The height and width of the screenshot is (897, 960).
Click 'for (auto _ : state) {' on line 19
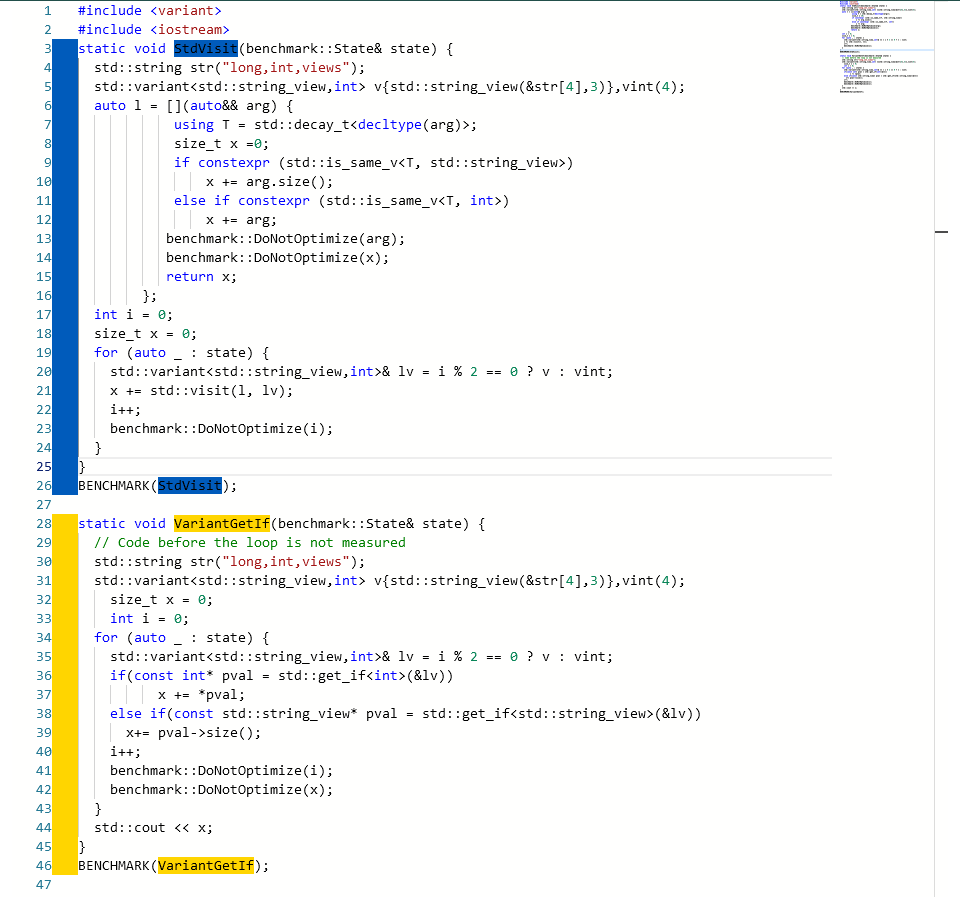181,352
